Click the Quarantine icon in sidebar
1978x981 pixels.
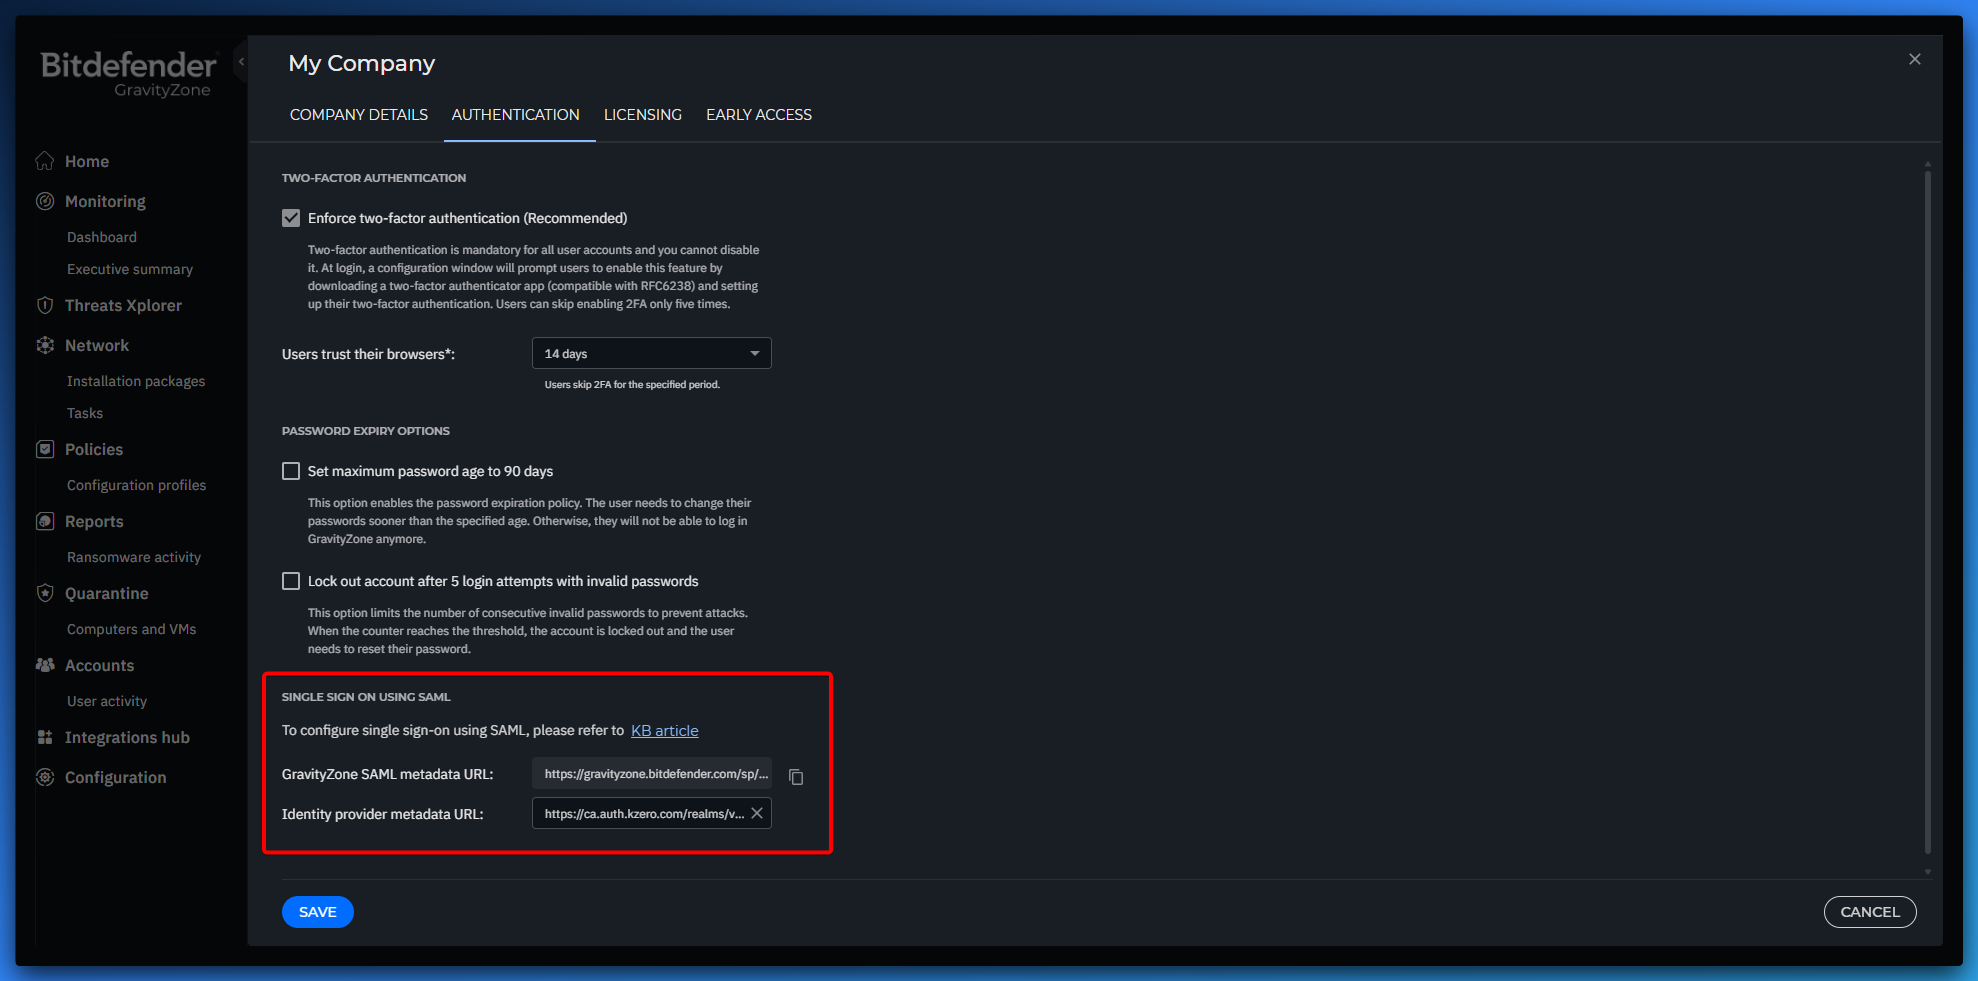pyautogui.click(x=45, y=593)
